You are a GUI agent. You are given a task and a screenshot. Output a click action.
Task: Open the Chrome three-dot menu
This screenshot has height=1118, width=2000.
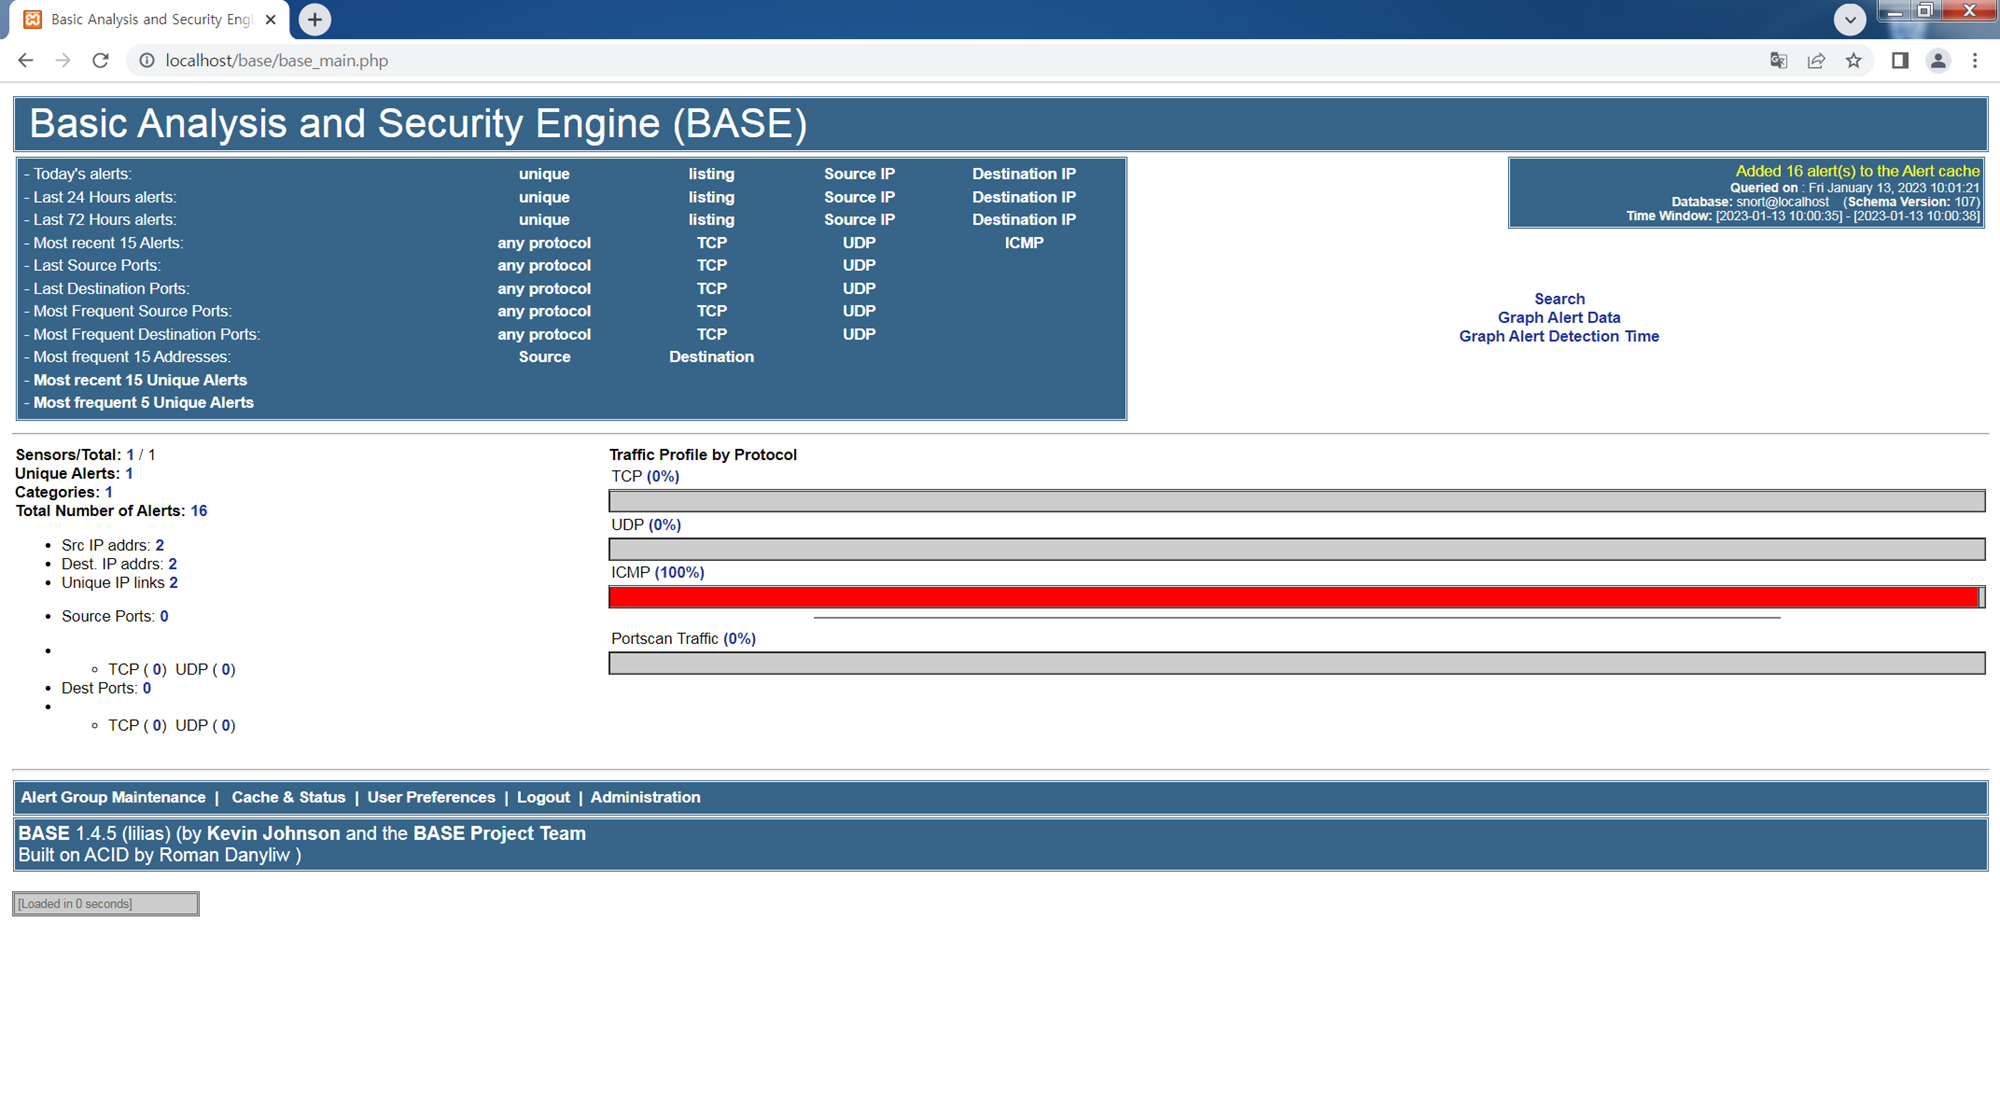[x=1975, y=61]
